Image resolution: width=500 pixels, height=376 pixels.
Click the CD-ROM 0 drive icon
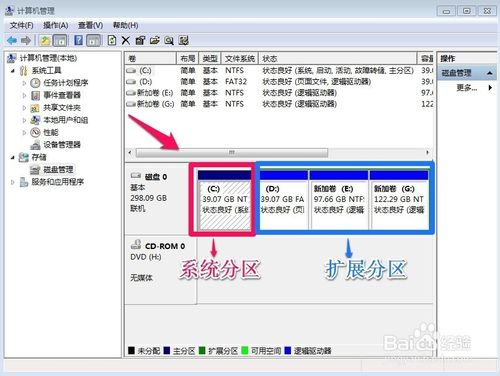pos(136,245)
